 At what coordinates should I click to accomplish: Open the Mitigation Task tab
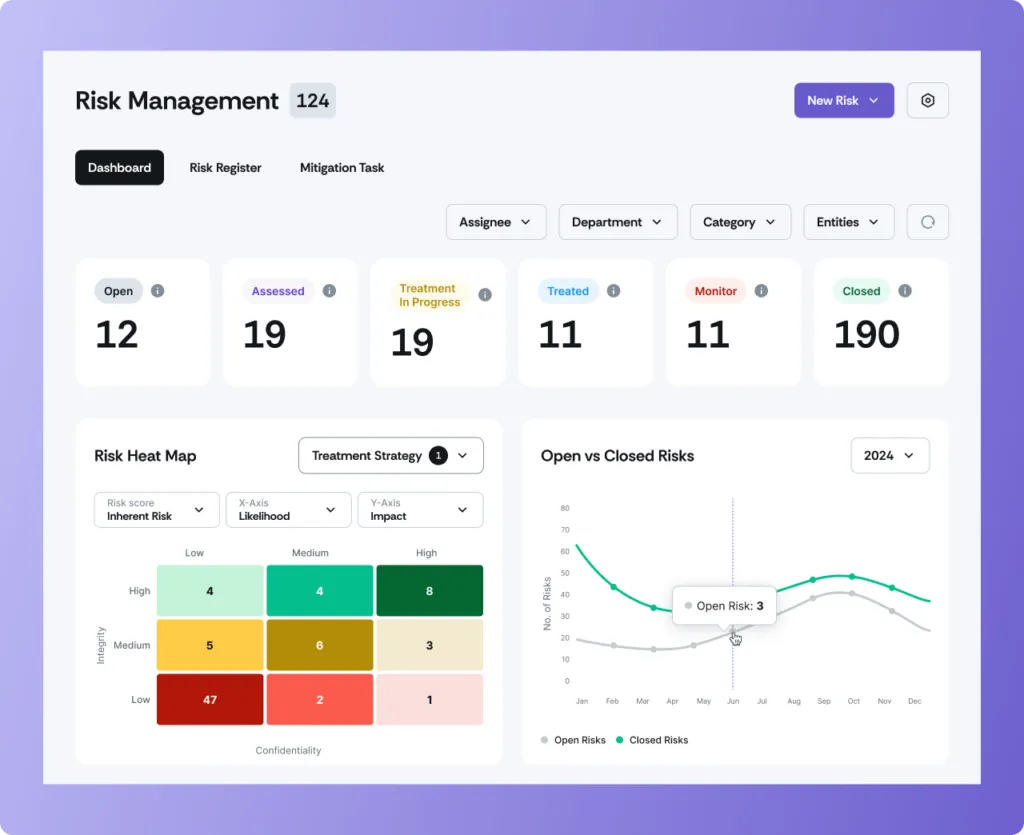pyautogui.click(x=342, y=167)
